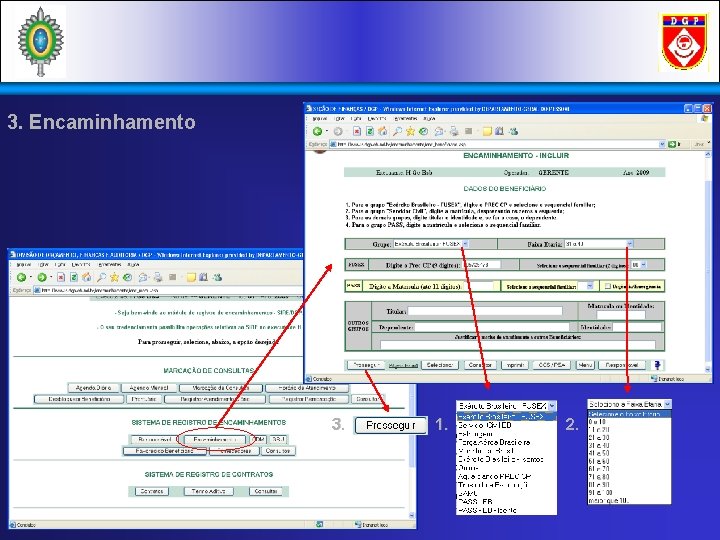This screenshot has height=540, width=720.
Task: Click Print icon in Encaminhamento browser toolbar
Action: [x=454, y=131]
